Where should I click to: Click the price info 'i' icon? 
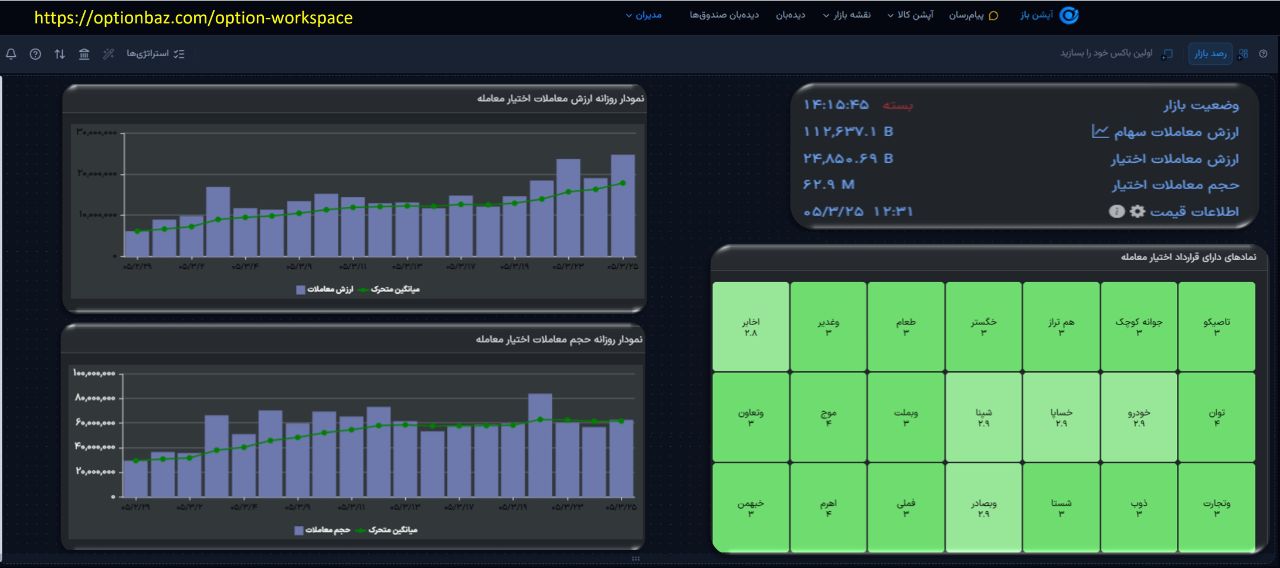click(x=1116, y=212)
